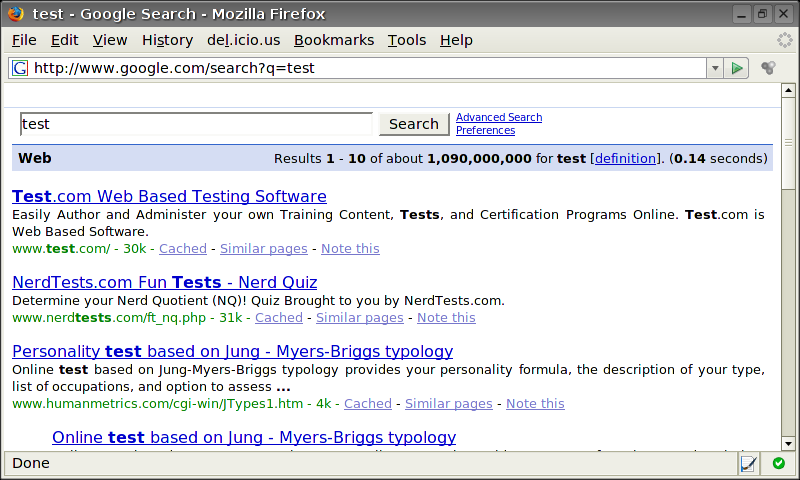Click the Google favicon in address bar
This screenshot has height=480, width=800.
[20, 68]
